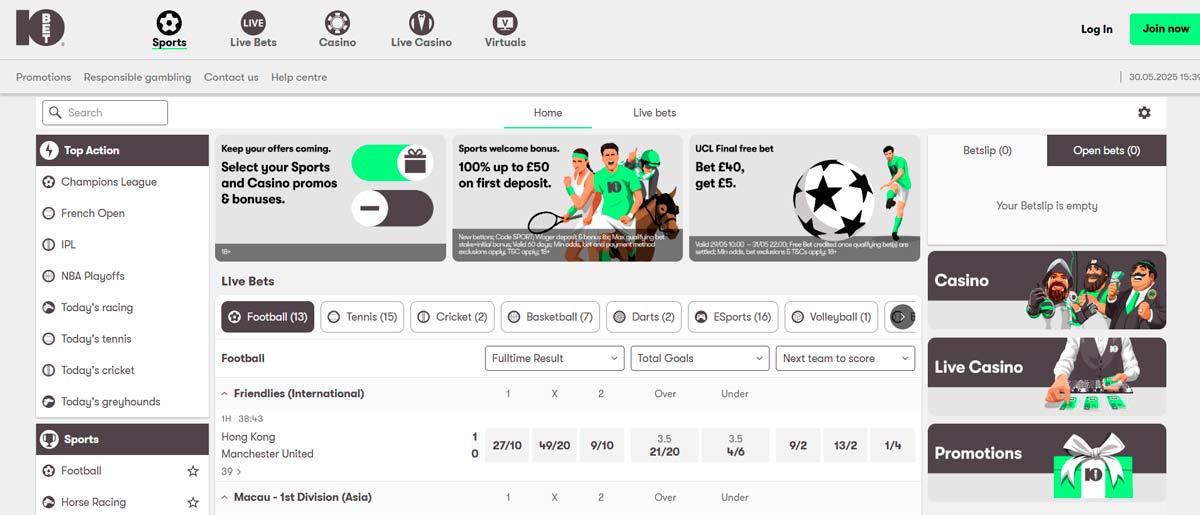Select the Darts (2) filter

pos(644,317)
